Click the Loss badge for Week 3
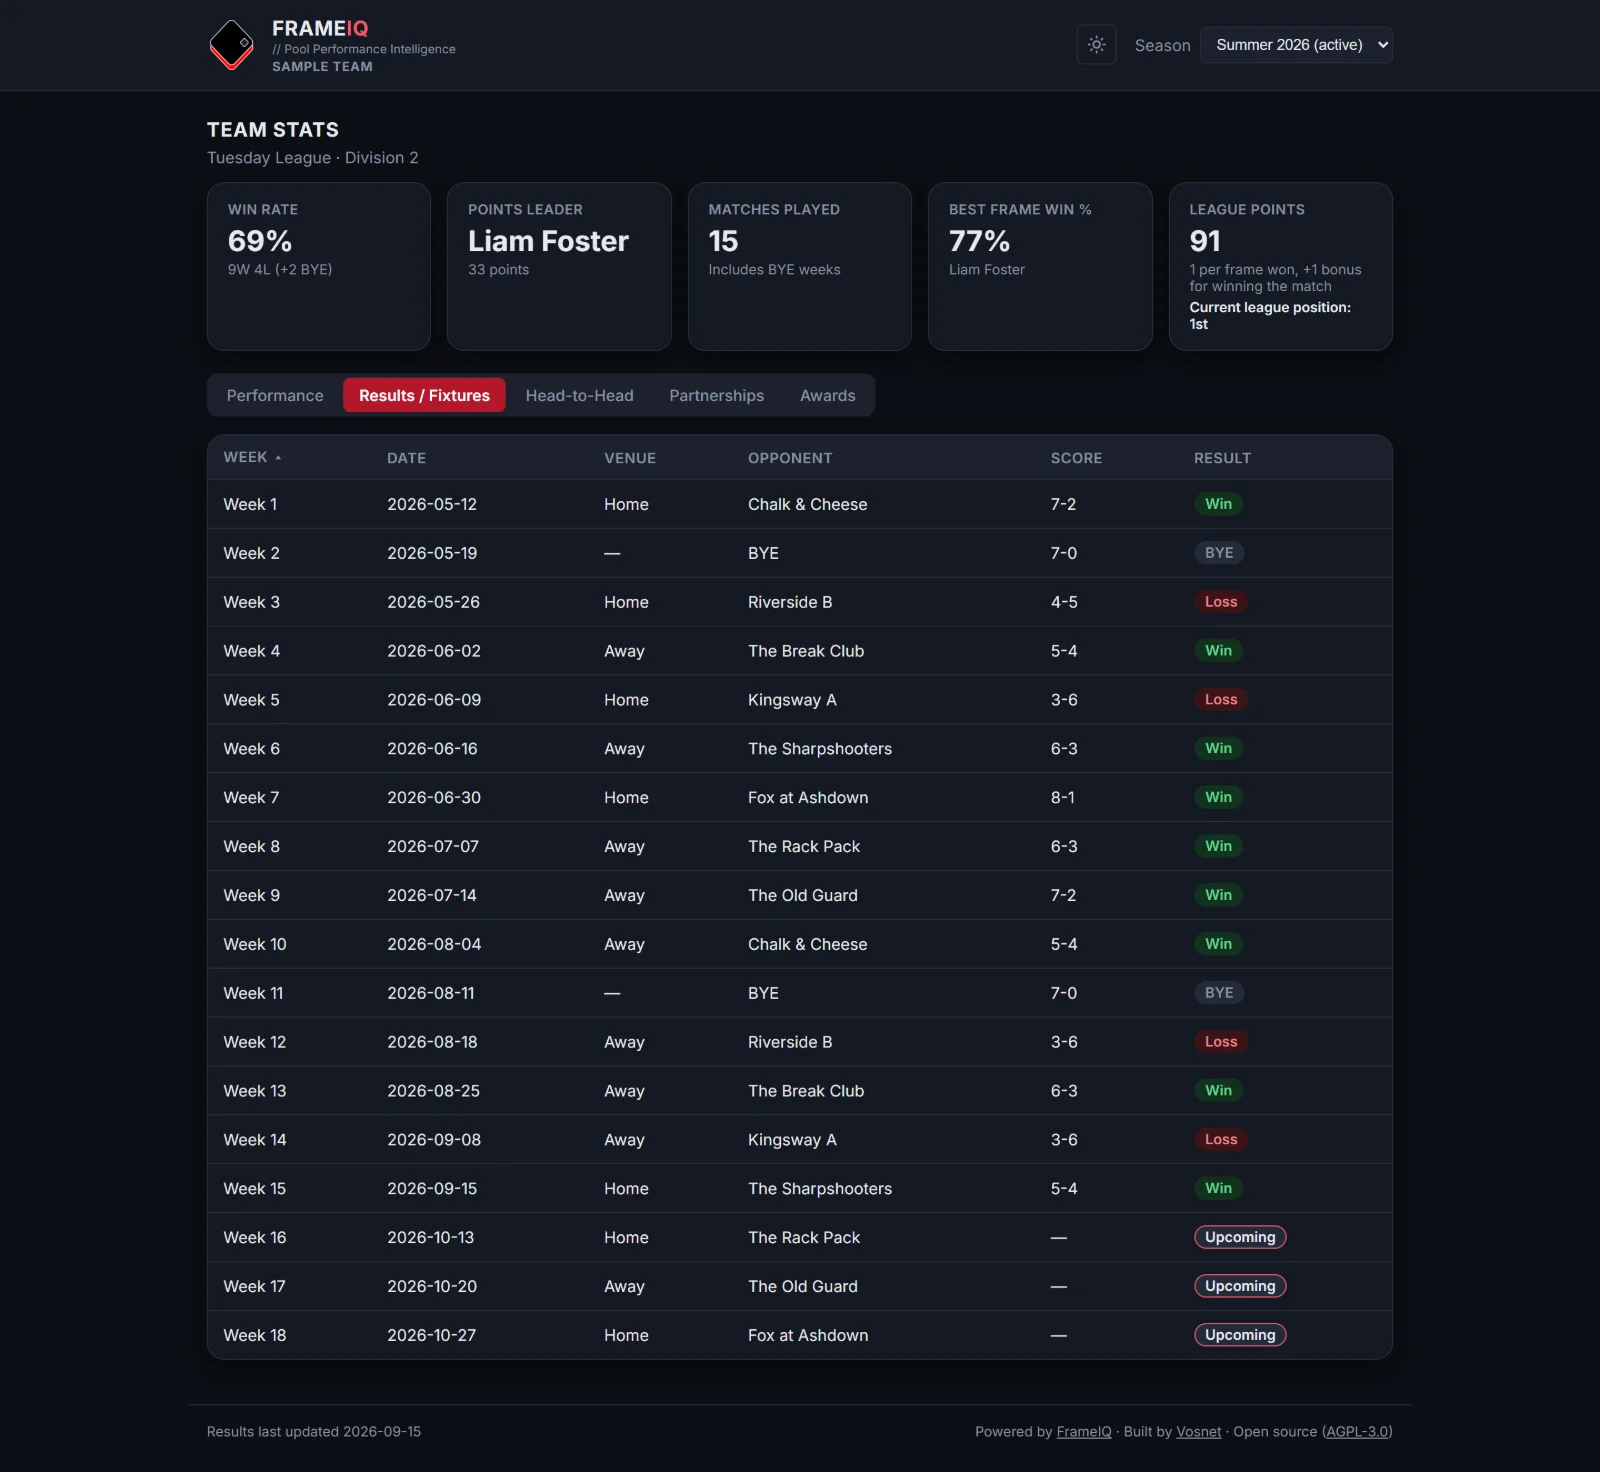 (x=1221, y=602)
